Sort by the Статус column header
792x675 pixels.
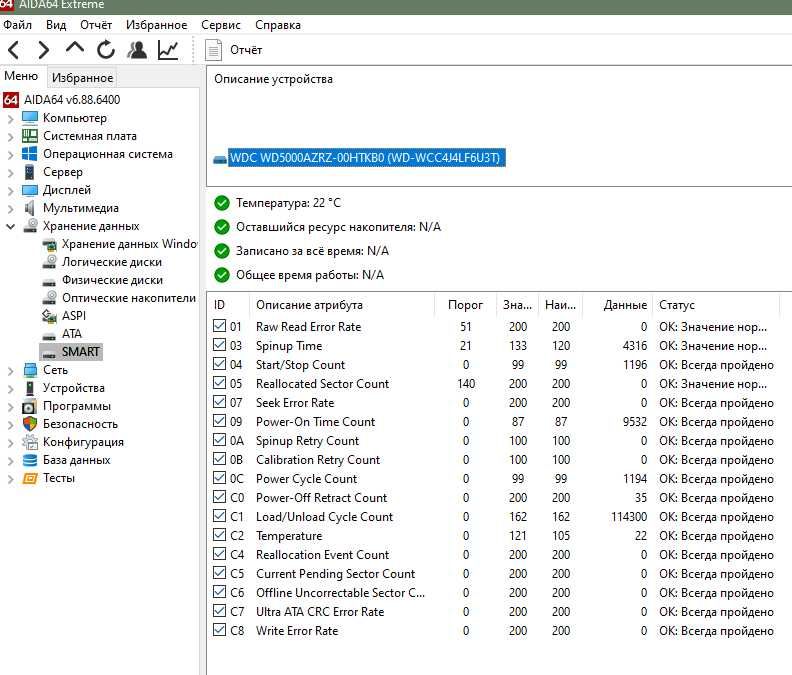tap(716, 305)
